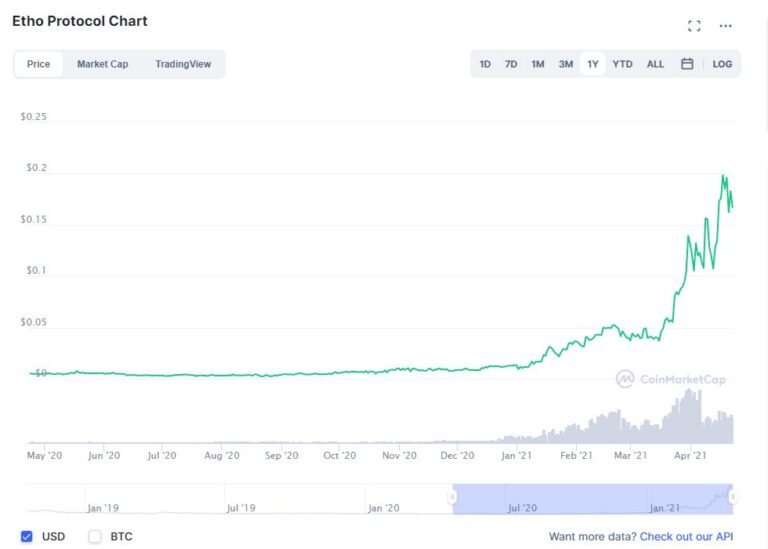768x549 pixels.
Task: Show ALL time price history
Action: [x=655, y=64]
